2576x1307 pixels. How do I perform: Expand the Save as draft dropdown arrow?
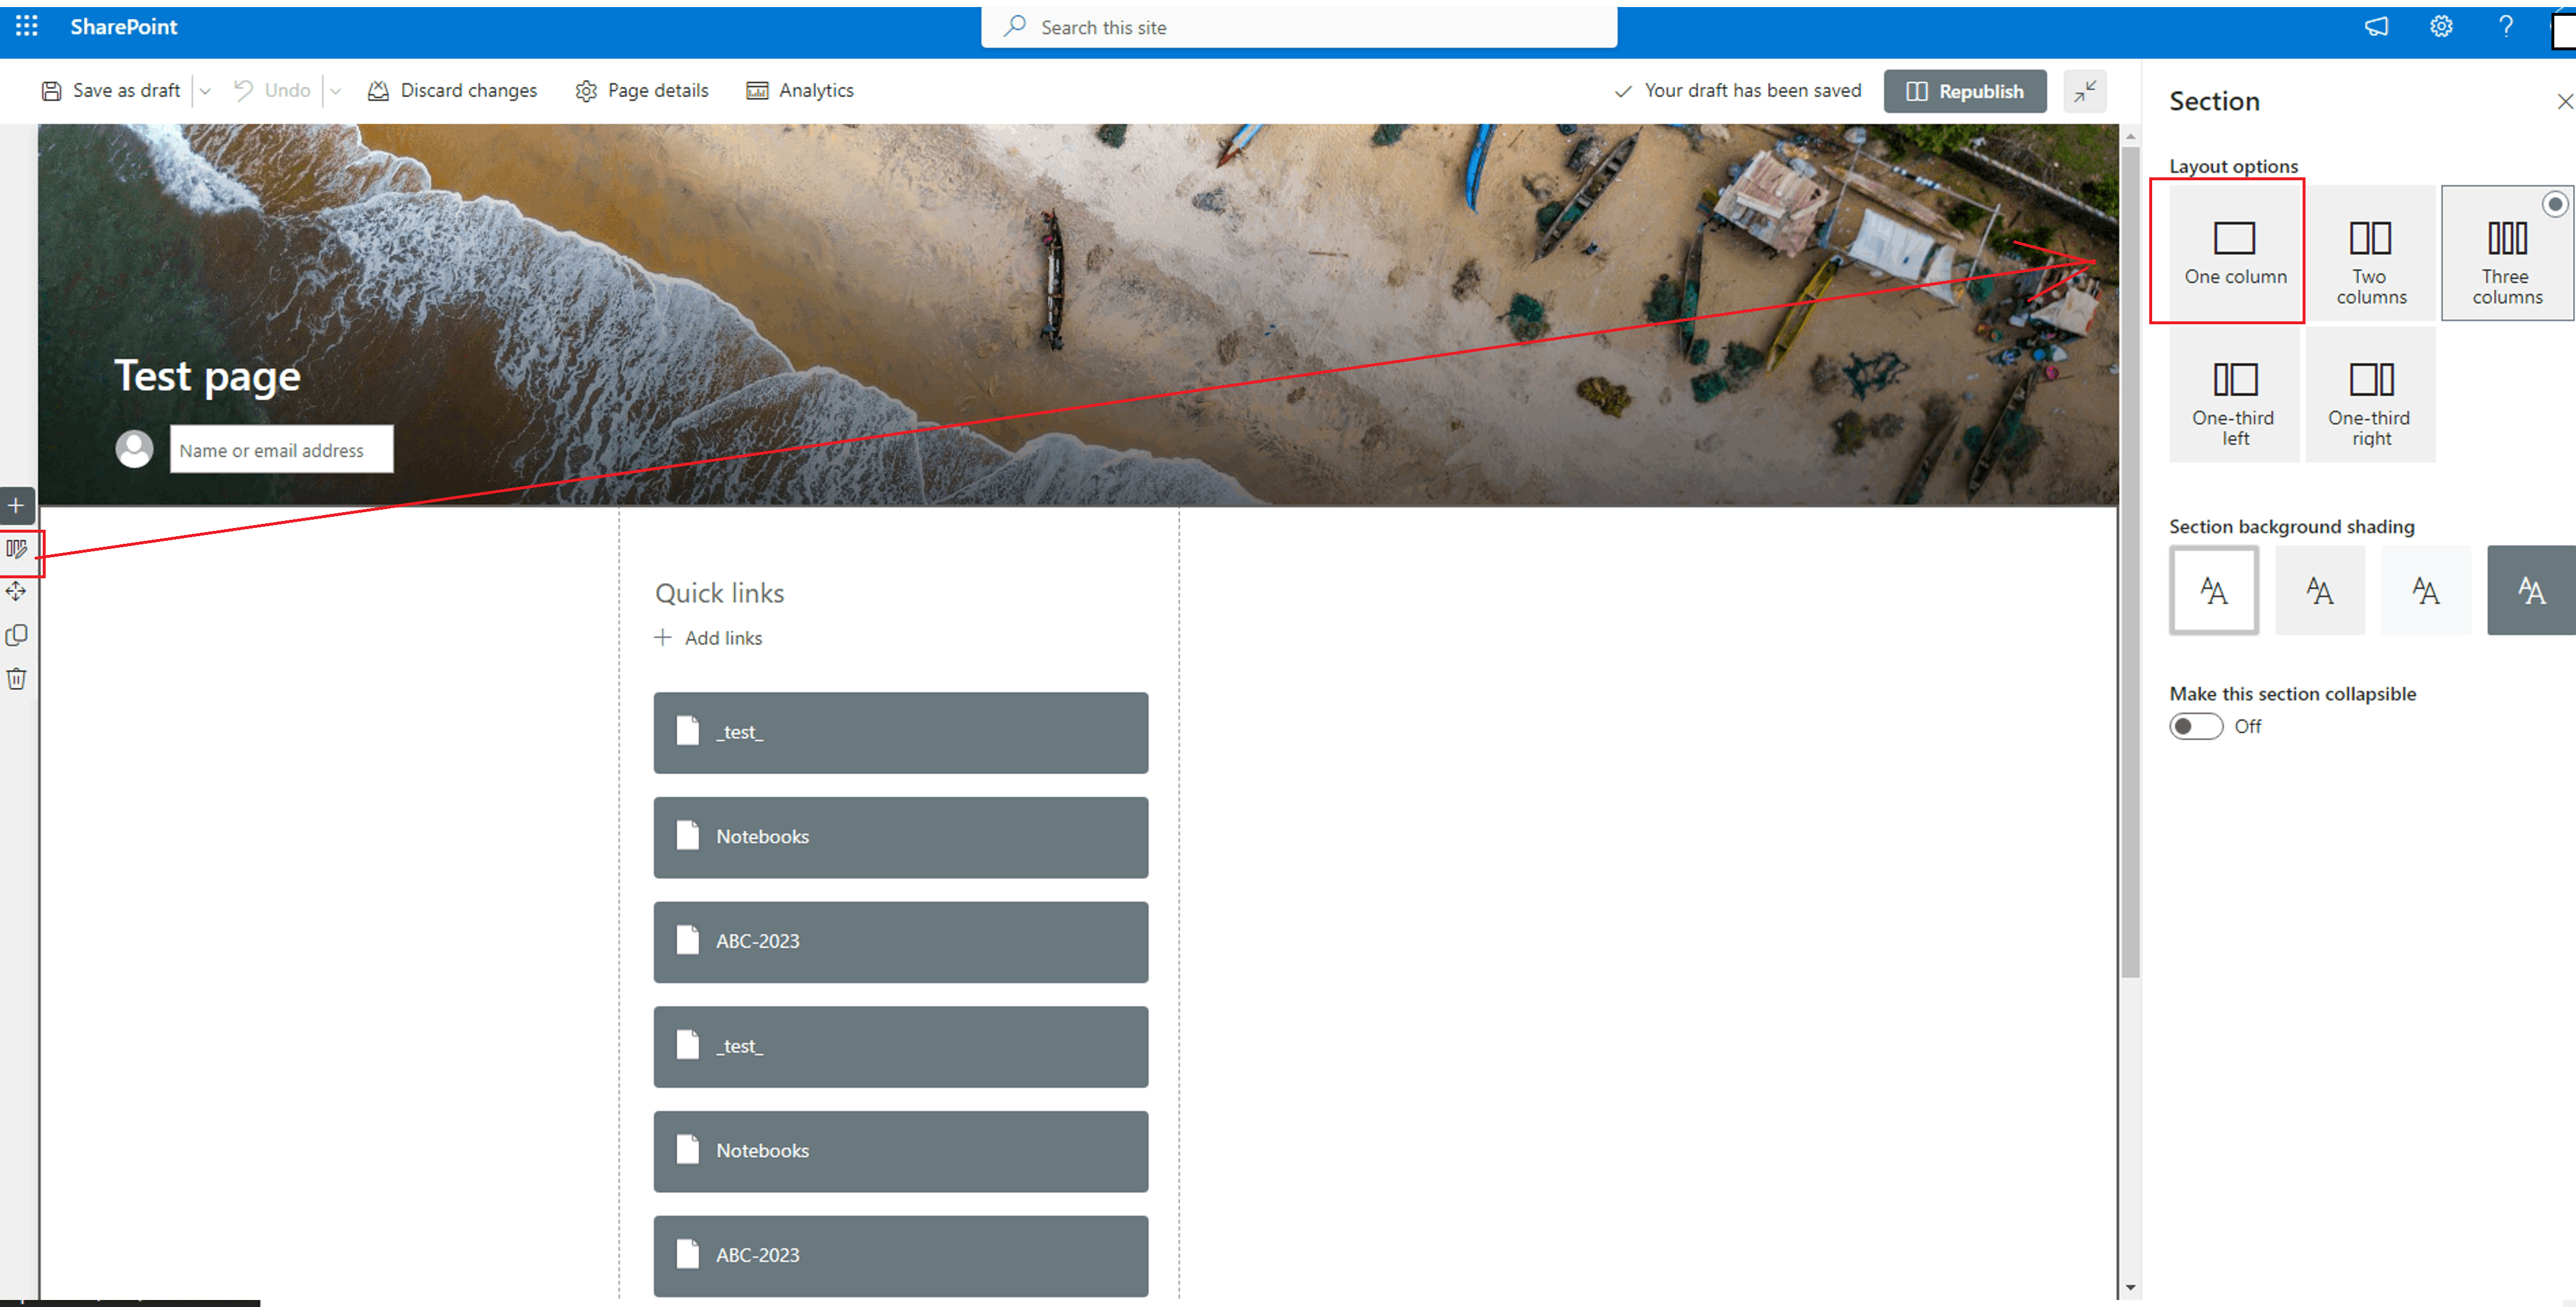205,91
